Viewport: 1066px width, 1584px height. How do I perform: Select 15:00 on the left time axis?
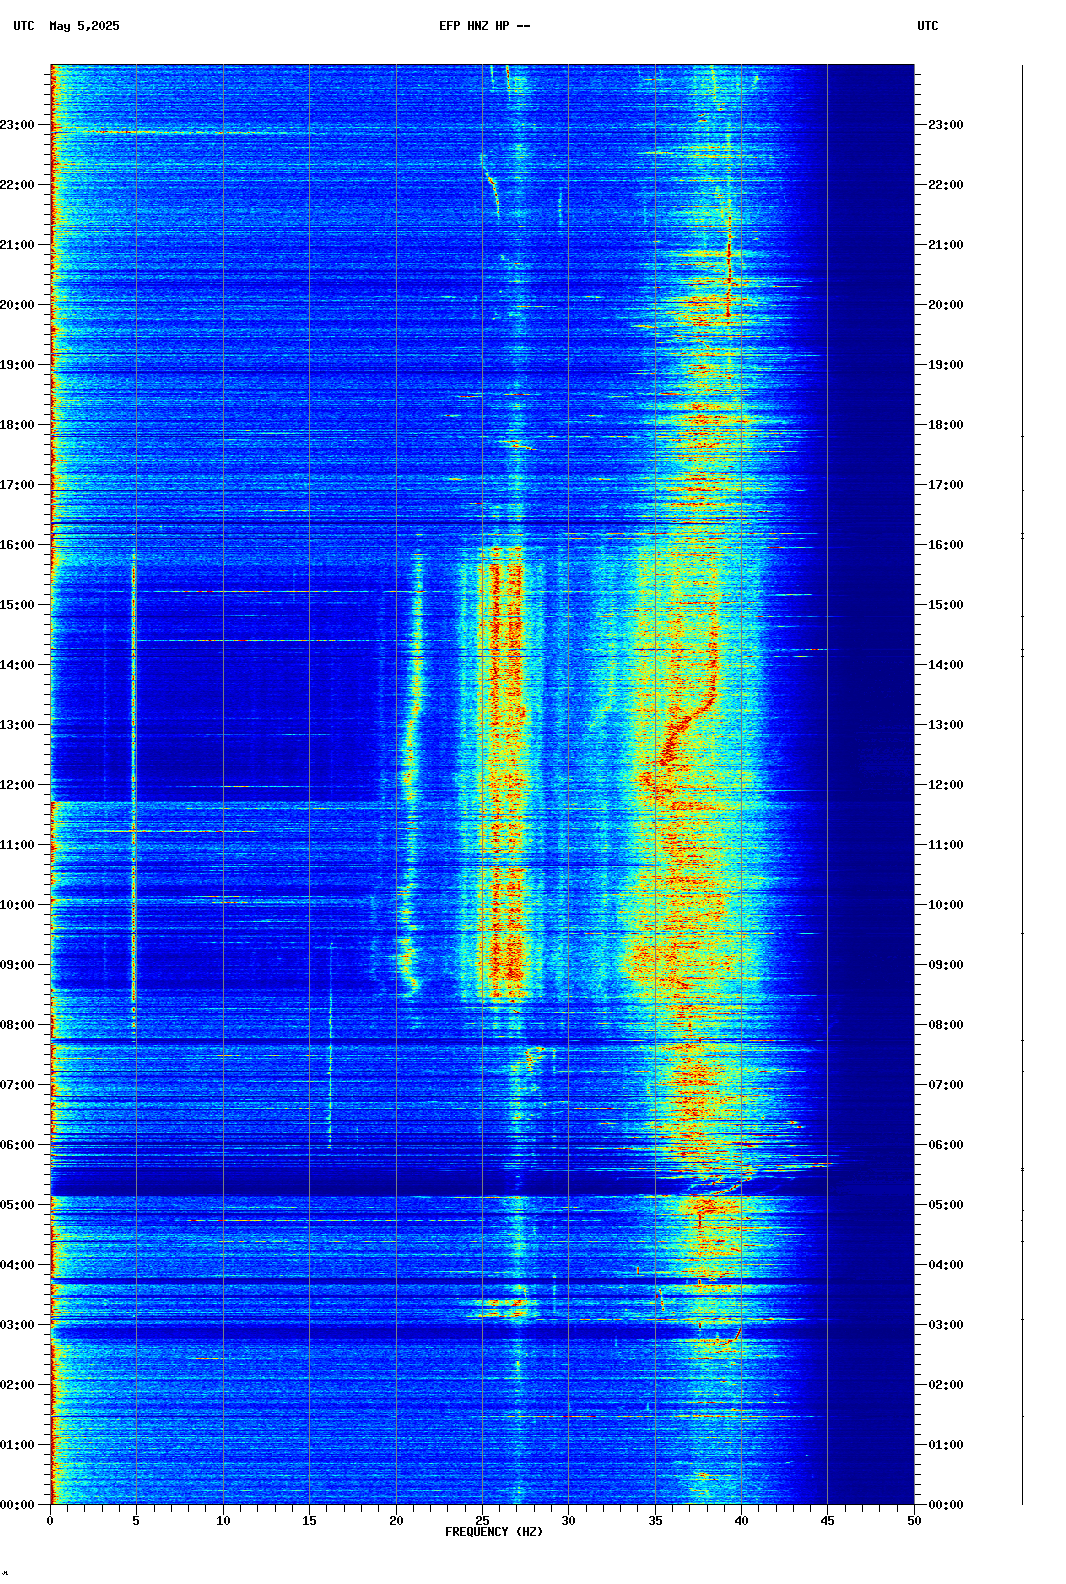pos(17,605)
